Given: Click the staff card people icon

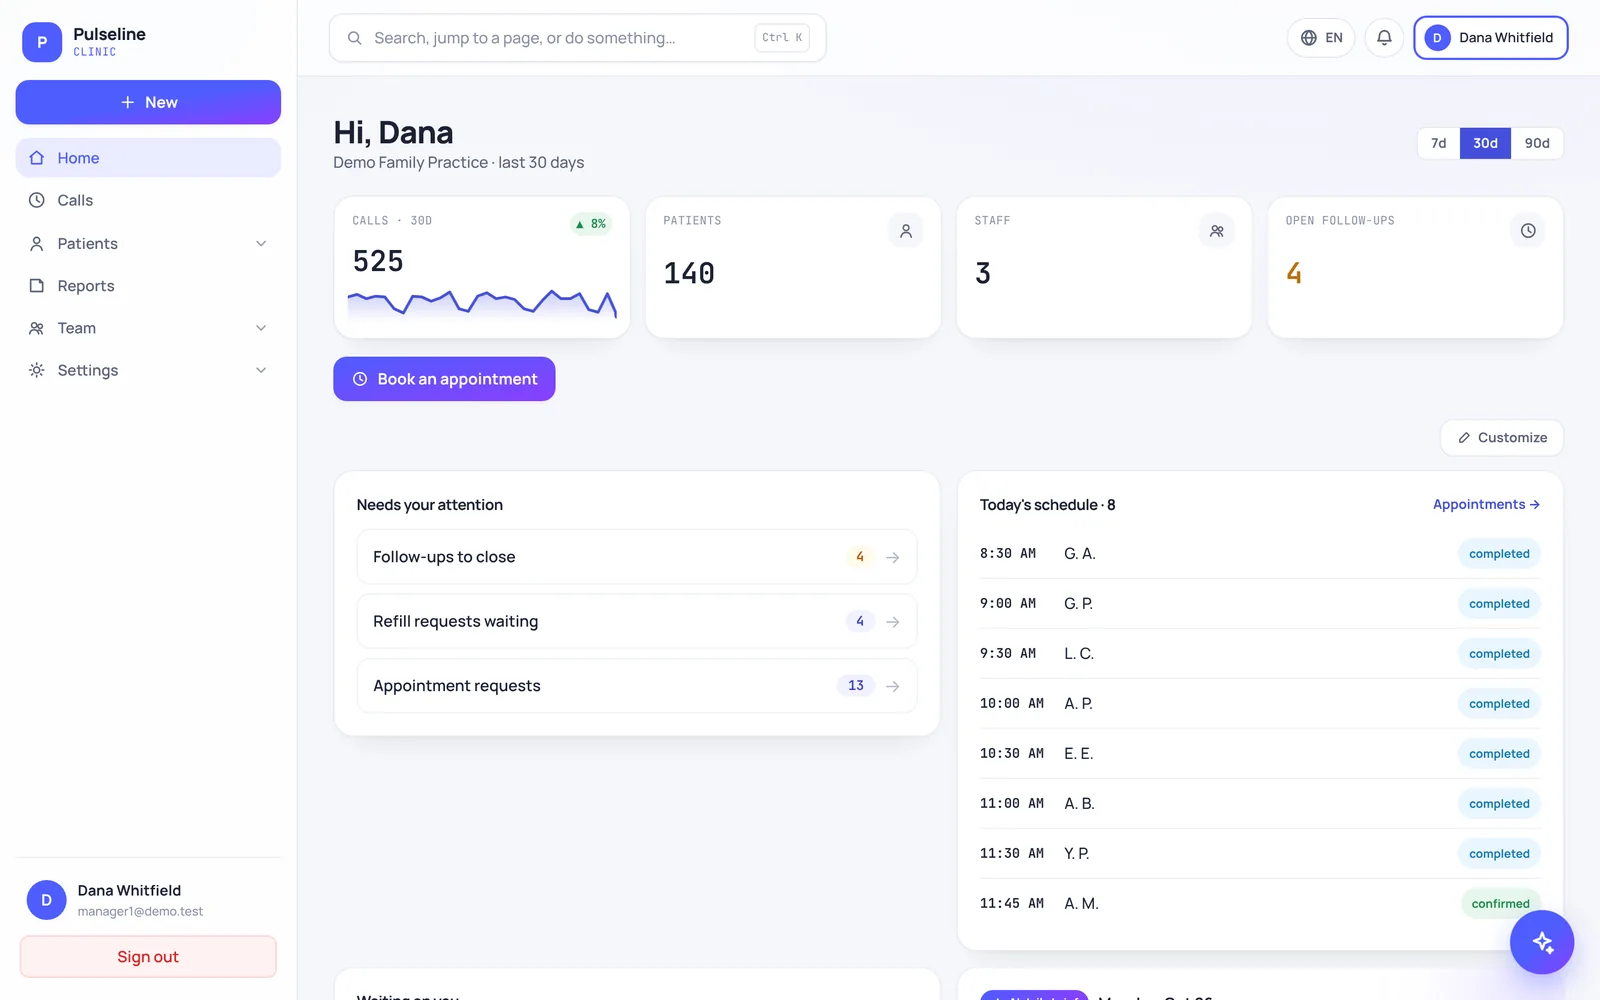Looking at the screenshot, I should tap(1216, 231).
